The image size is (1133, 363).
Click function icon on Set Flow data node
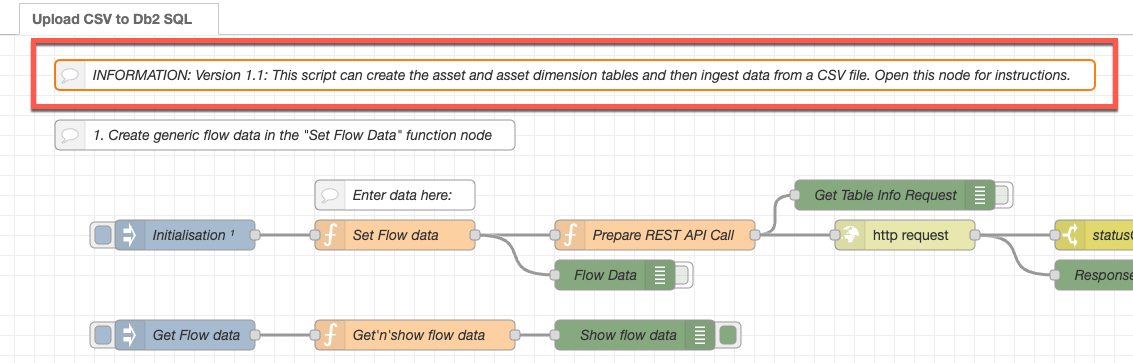point(329,235)
